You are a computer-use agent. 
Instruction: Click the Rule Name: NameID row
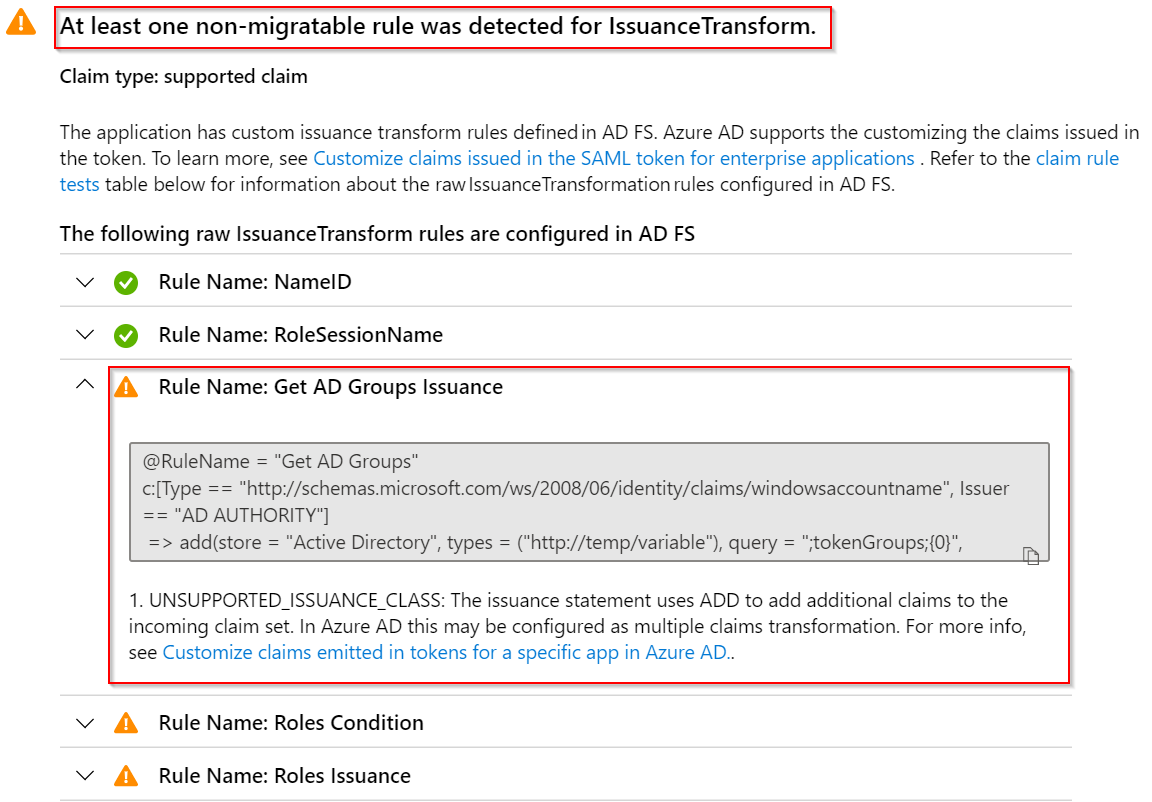[x=255, y=282]
